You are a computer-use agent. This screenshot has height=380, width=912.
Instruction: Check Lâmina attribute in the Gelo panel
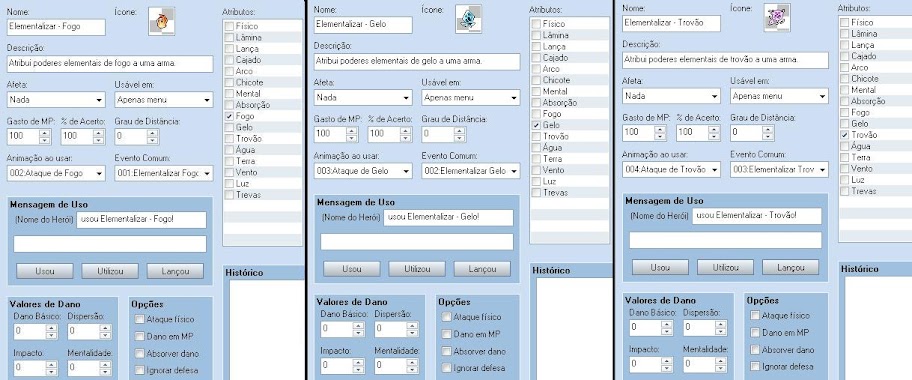coord(536,35)
